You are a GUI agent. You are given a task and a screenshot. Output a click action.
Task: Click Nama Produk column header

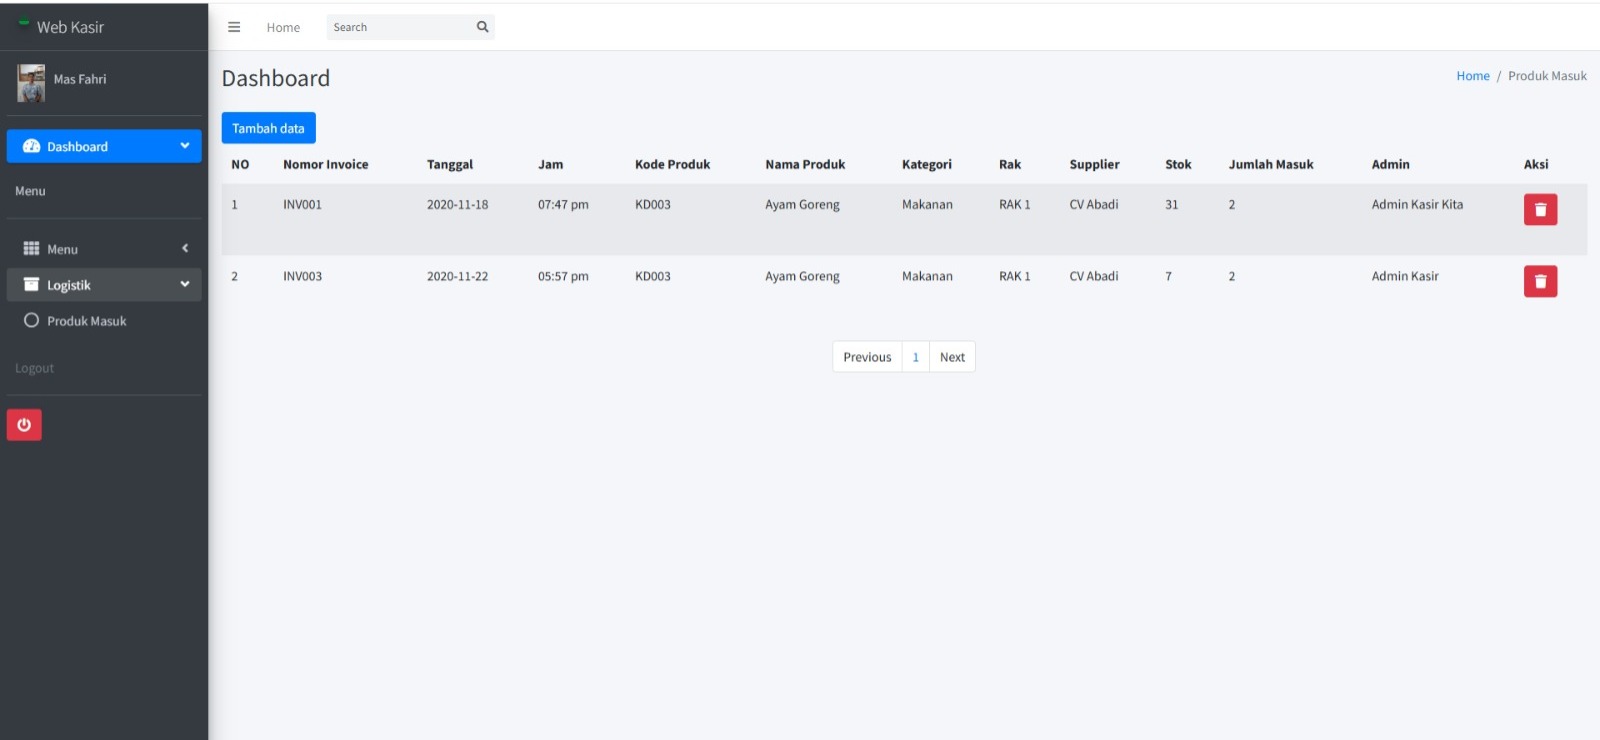click(x=805, y=164)
